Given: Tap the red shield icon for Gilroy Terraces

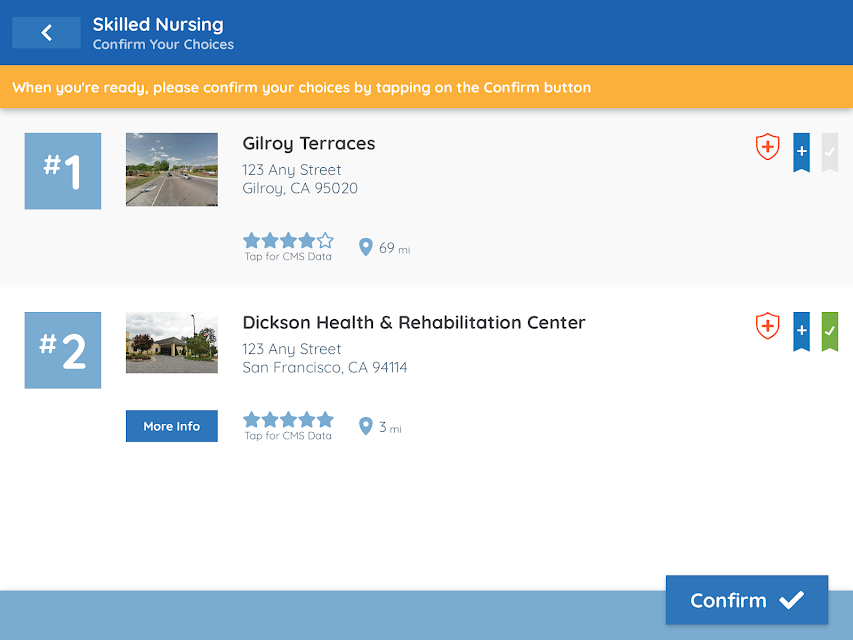Looking at the screenshot, I should pyautogui.click(x=767, y=146).
